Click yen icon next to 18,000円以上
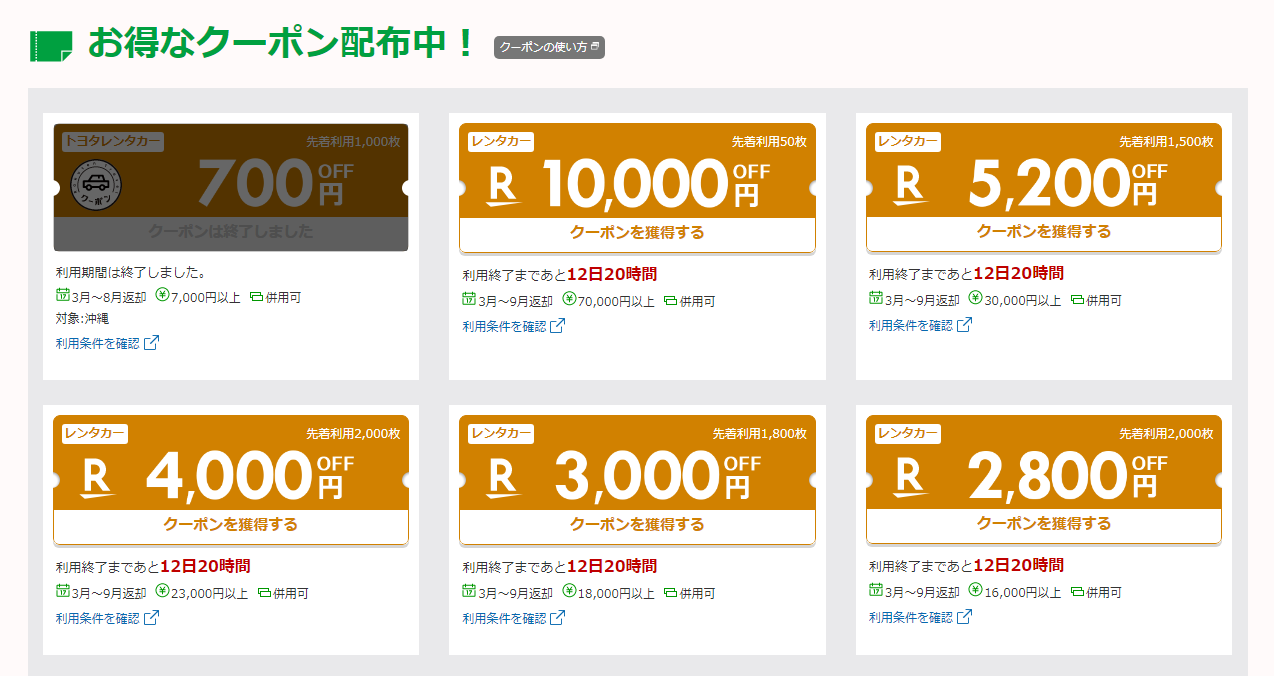The image size is (1274, 676). (x=569, y=591)
